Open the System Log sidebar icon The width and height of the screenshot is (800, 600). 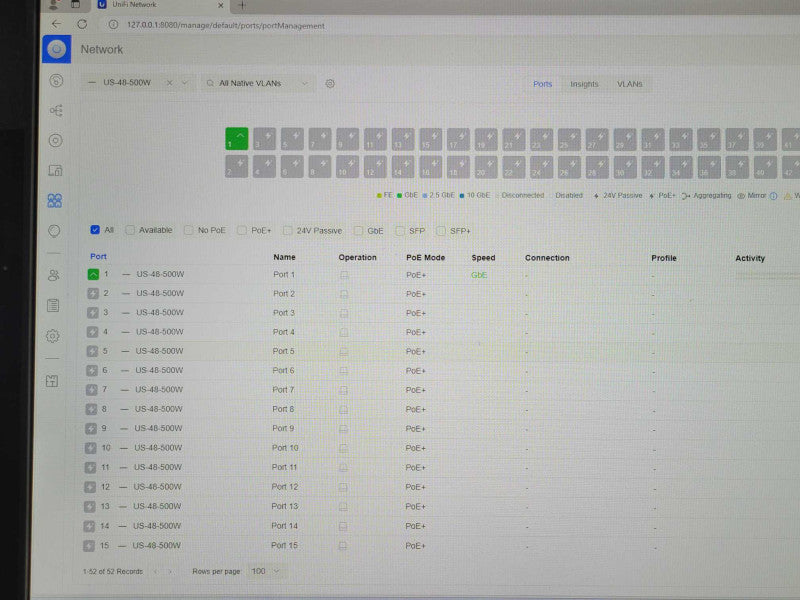pyautogui.click(x=53, y=306)
